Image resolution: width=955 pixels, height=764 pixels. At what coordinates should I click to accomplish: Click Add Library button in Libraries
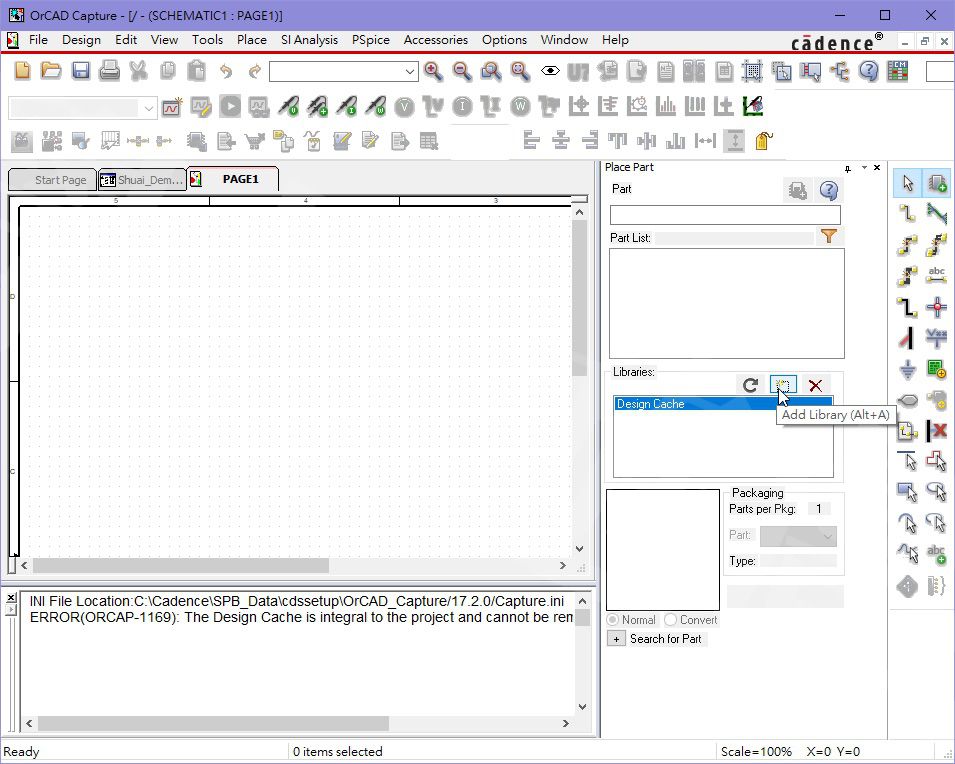[x=783, y=385]
